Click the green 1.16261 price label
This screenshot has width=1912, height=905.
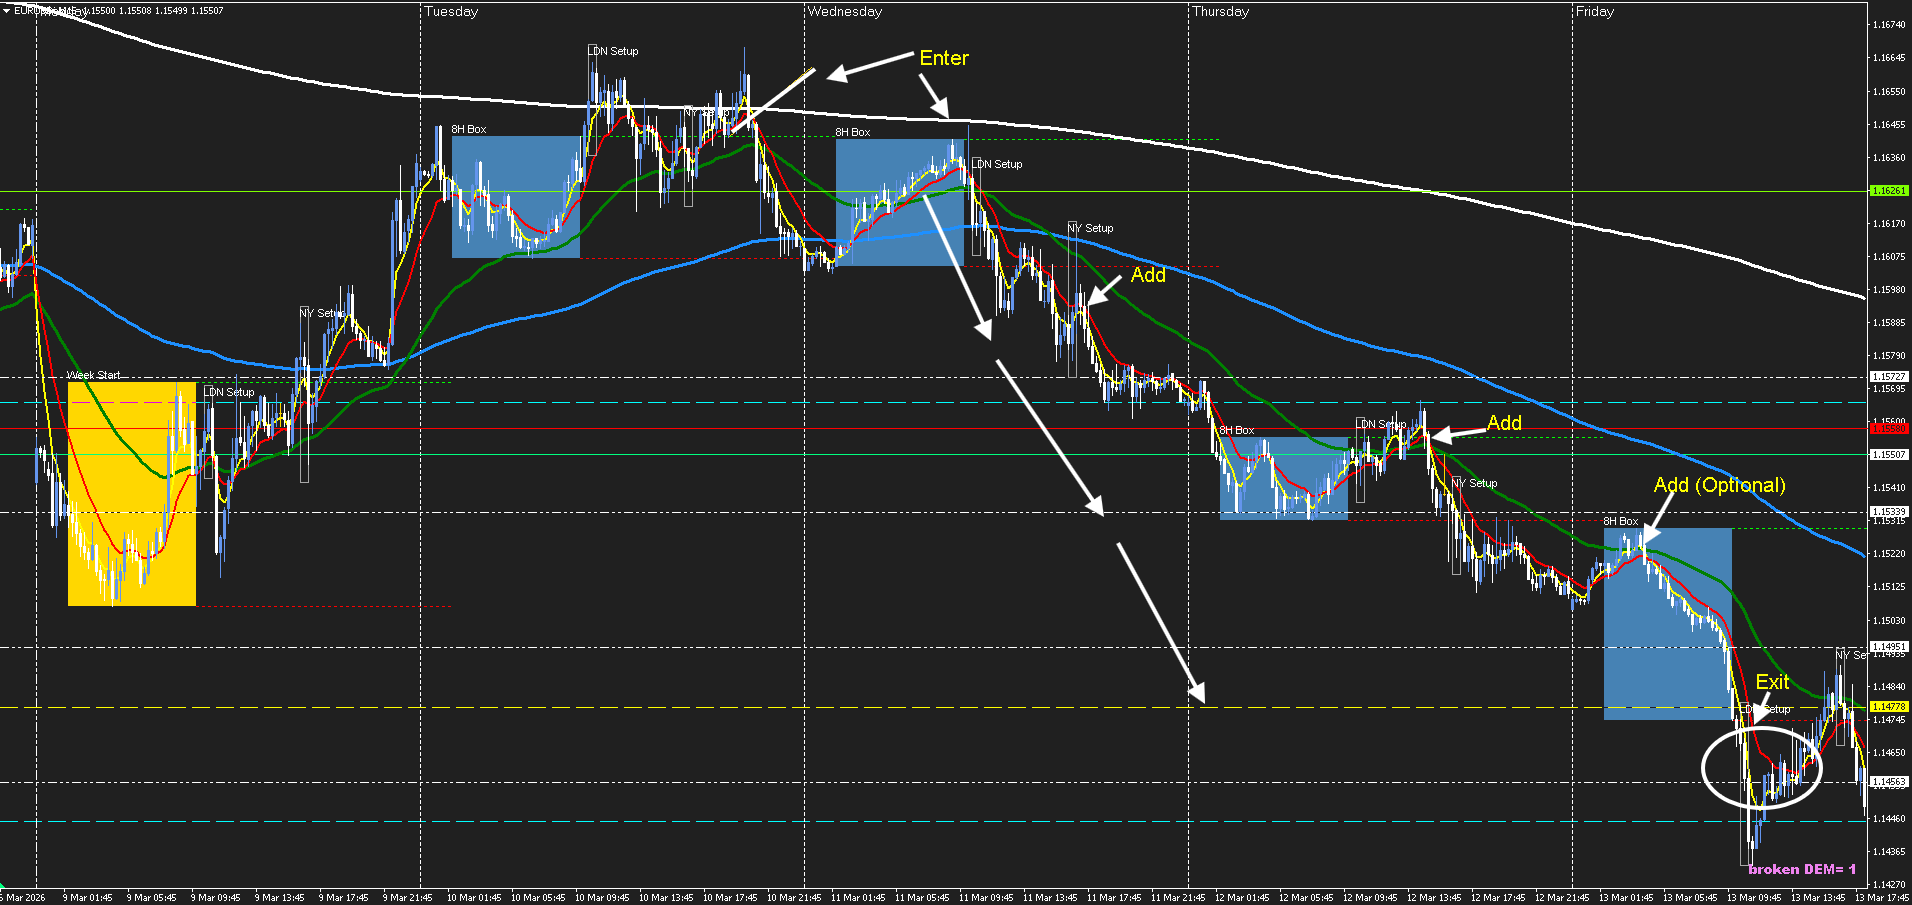1888,191
